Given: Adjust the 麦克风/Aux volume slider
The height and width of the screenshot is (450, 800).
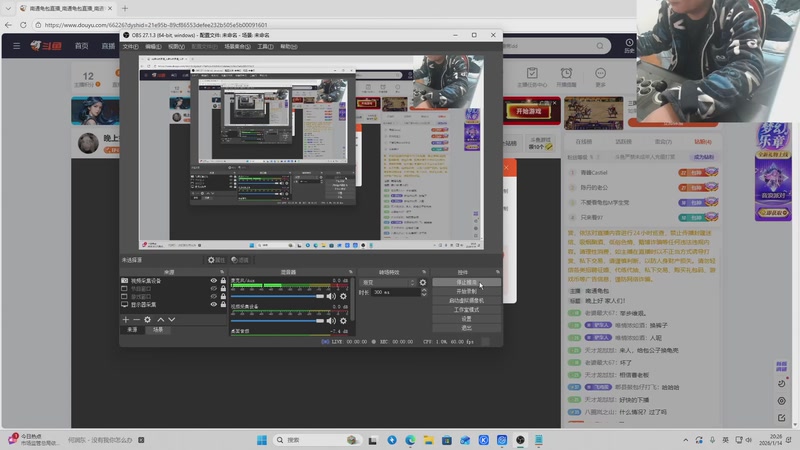Looking at the screenshot, I should [x=277, y=296].
